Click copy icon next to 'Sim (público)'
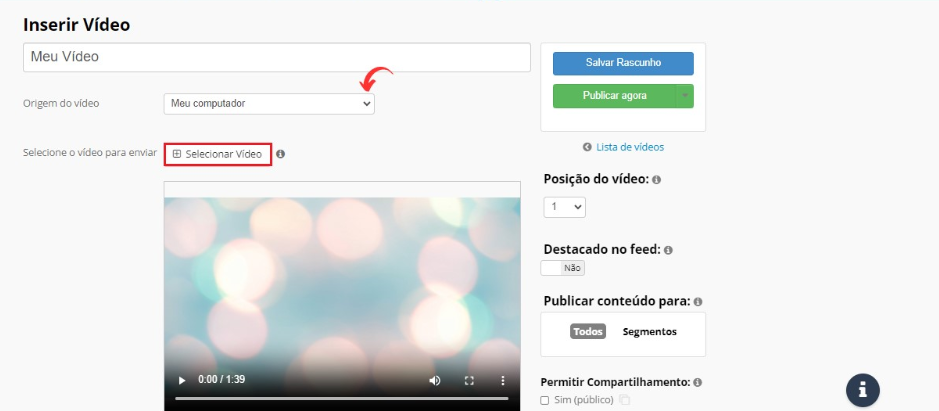 coord(625,400)
